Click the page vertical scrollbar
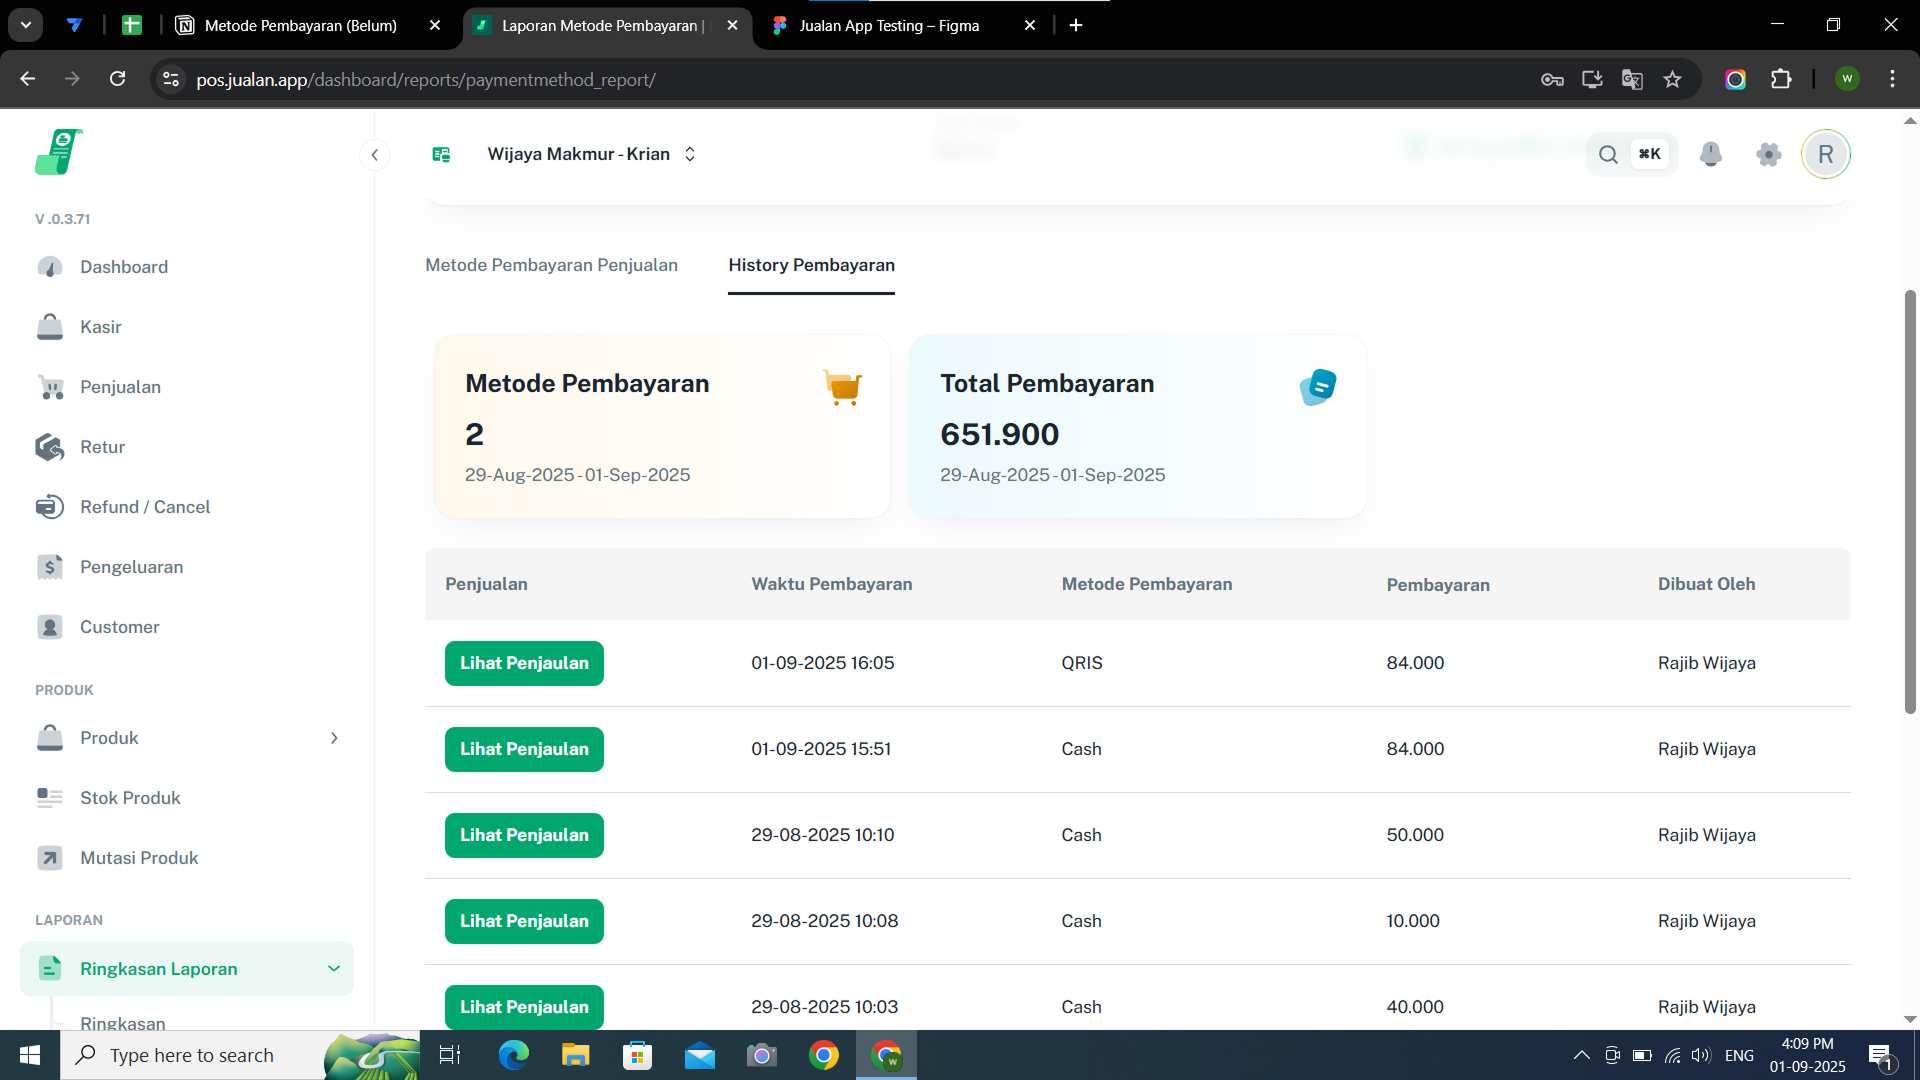 (x=1910, y=500)
